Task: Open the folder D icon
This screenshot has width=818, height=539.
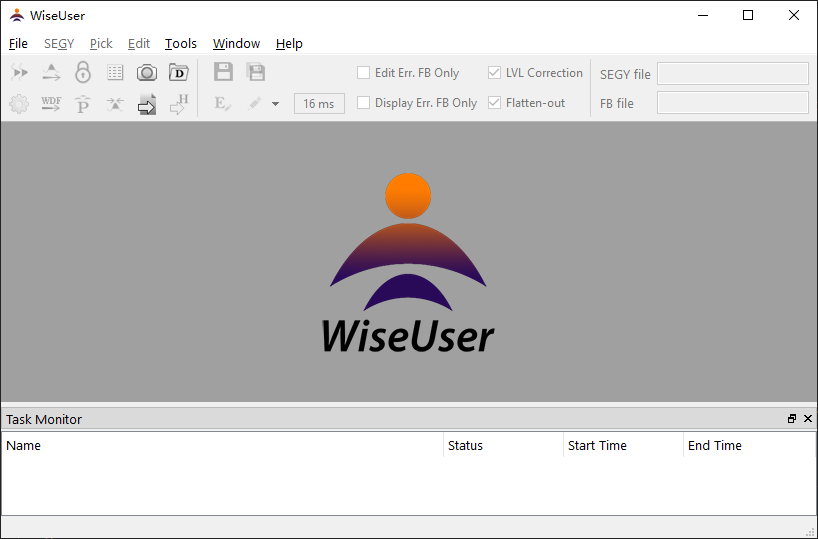Action: 178,73
